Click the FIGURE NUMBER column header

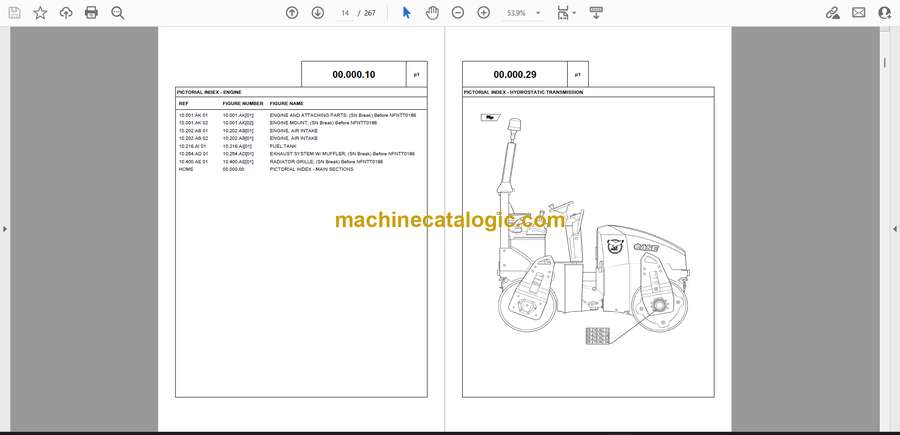click(243, 104)
